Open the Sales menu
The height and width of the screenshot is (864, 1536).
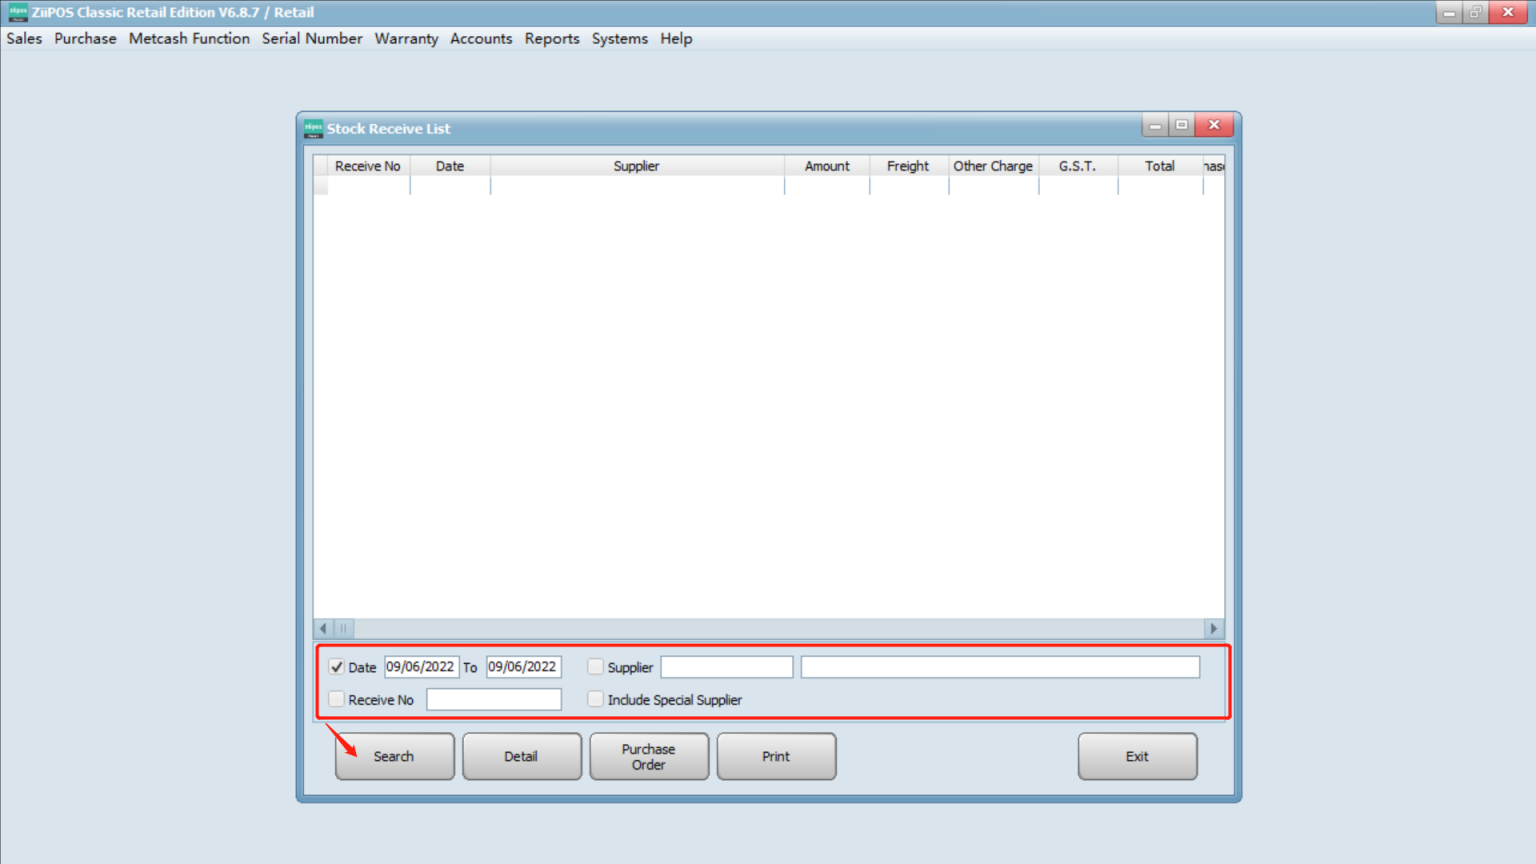pos(23,38)
